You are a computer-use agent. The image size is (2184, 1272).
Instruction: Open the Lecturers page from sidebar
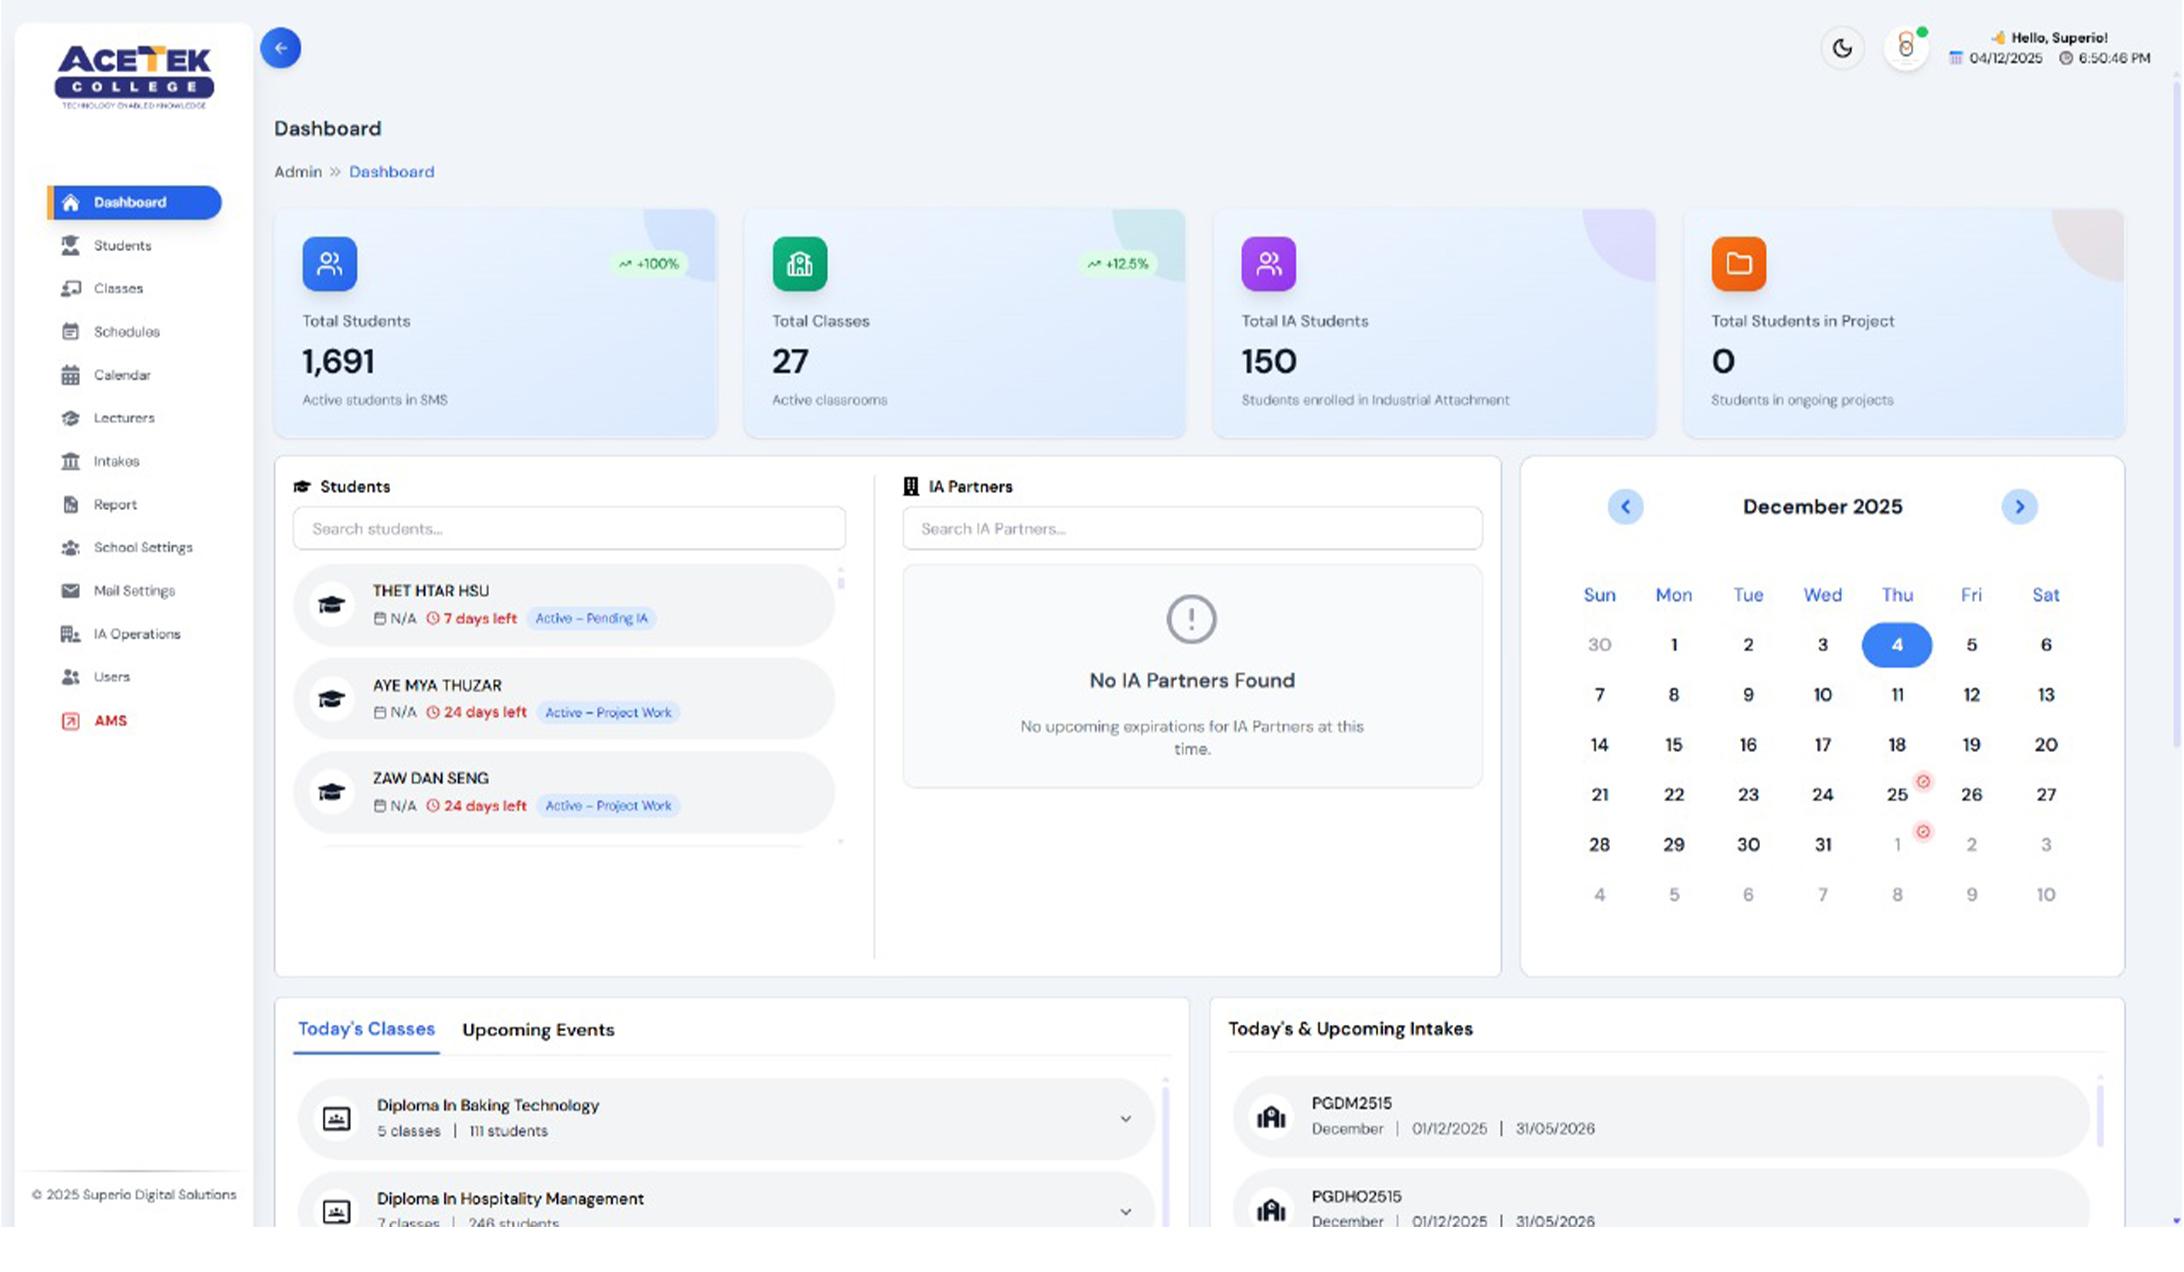point(123,418)
